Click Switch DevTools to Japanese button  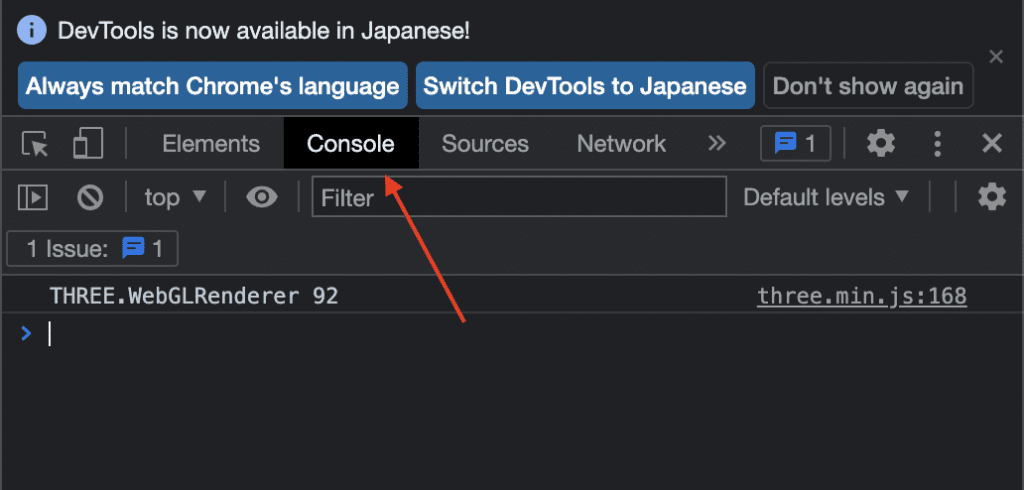[x=585, y=86]
